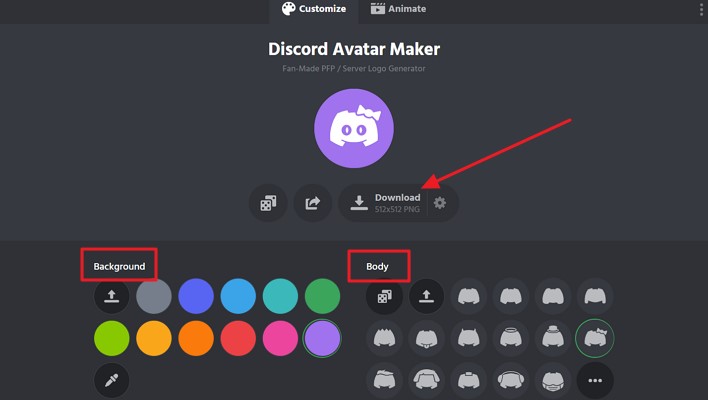708x400 pixels.
Task: Upload a custom background image
Action: (x=112, y=296)
